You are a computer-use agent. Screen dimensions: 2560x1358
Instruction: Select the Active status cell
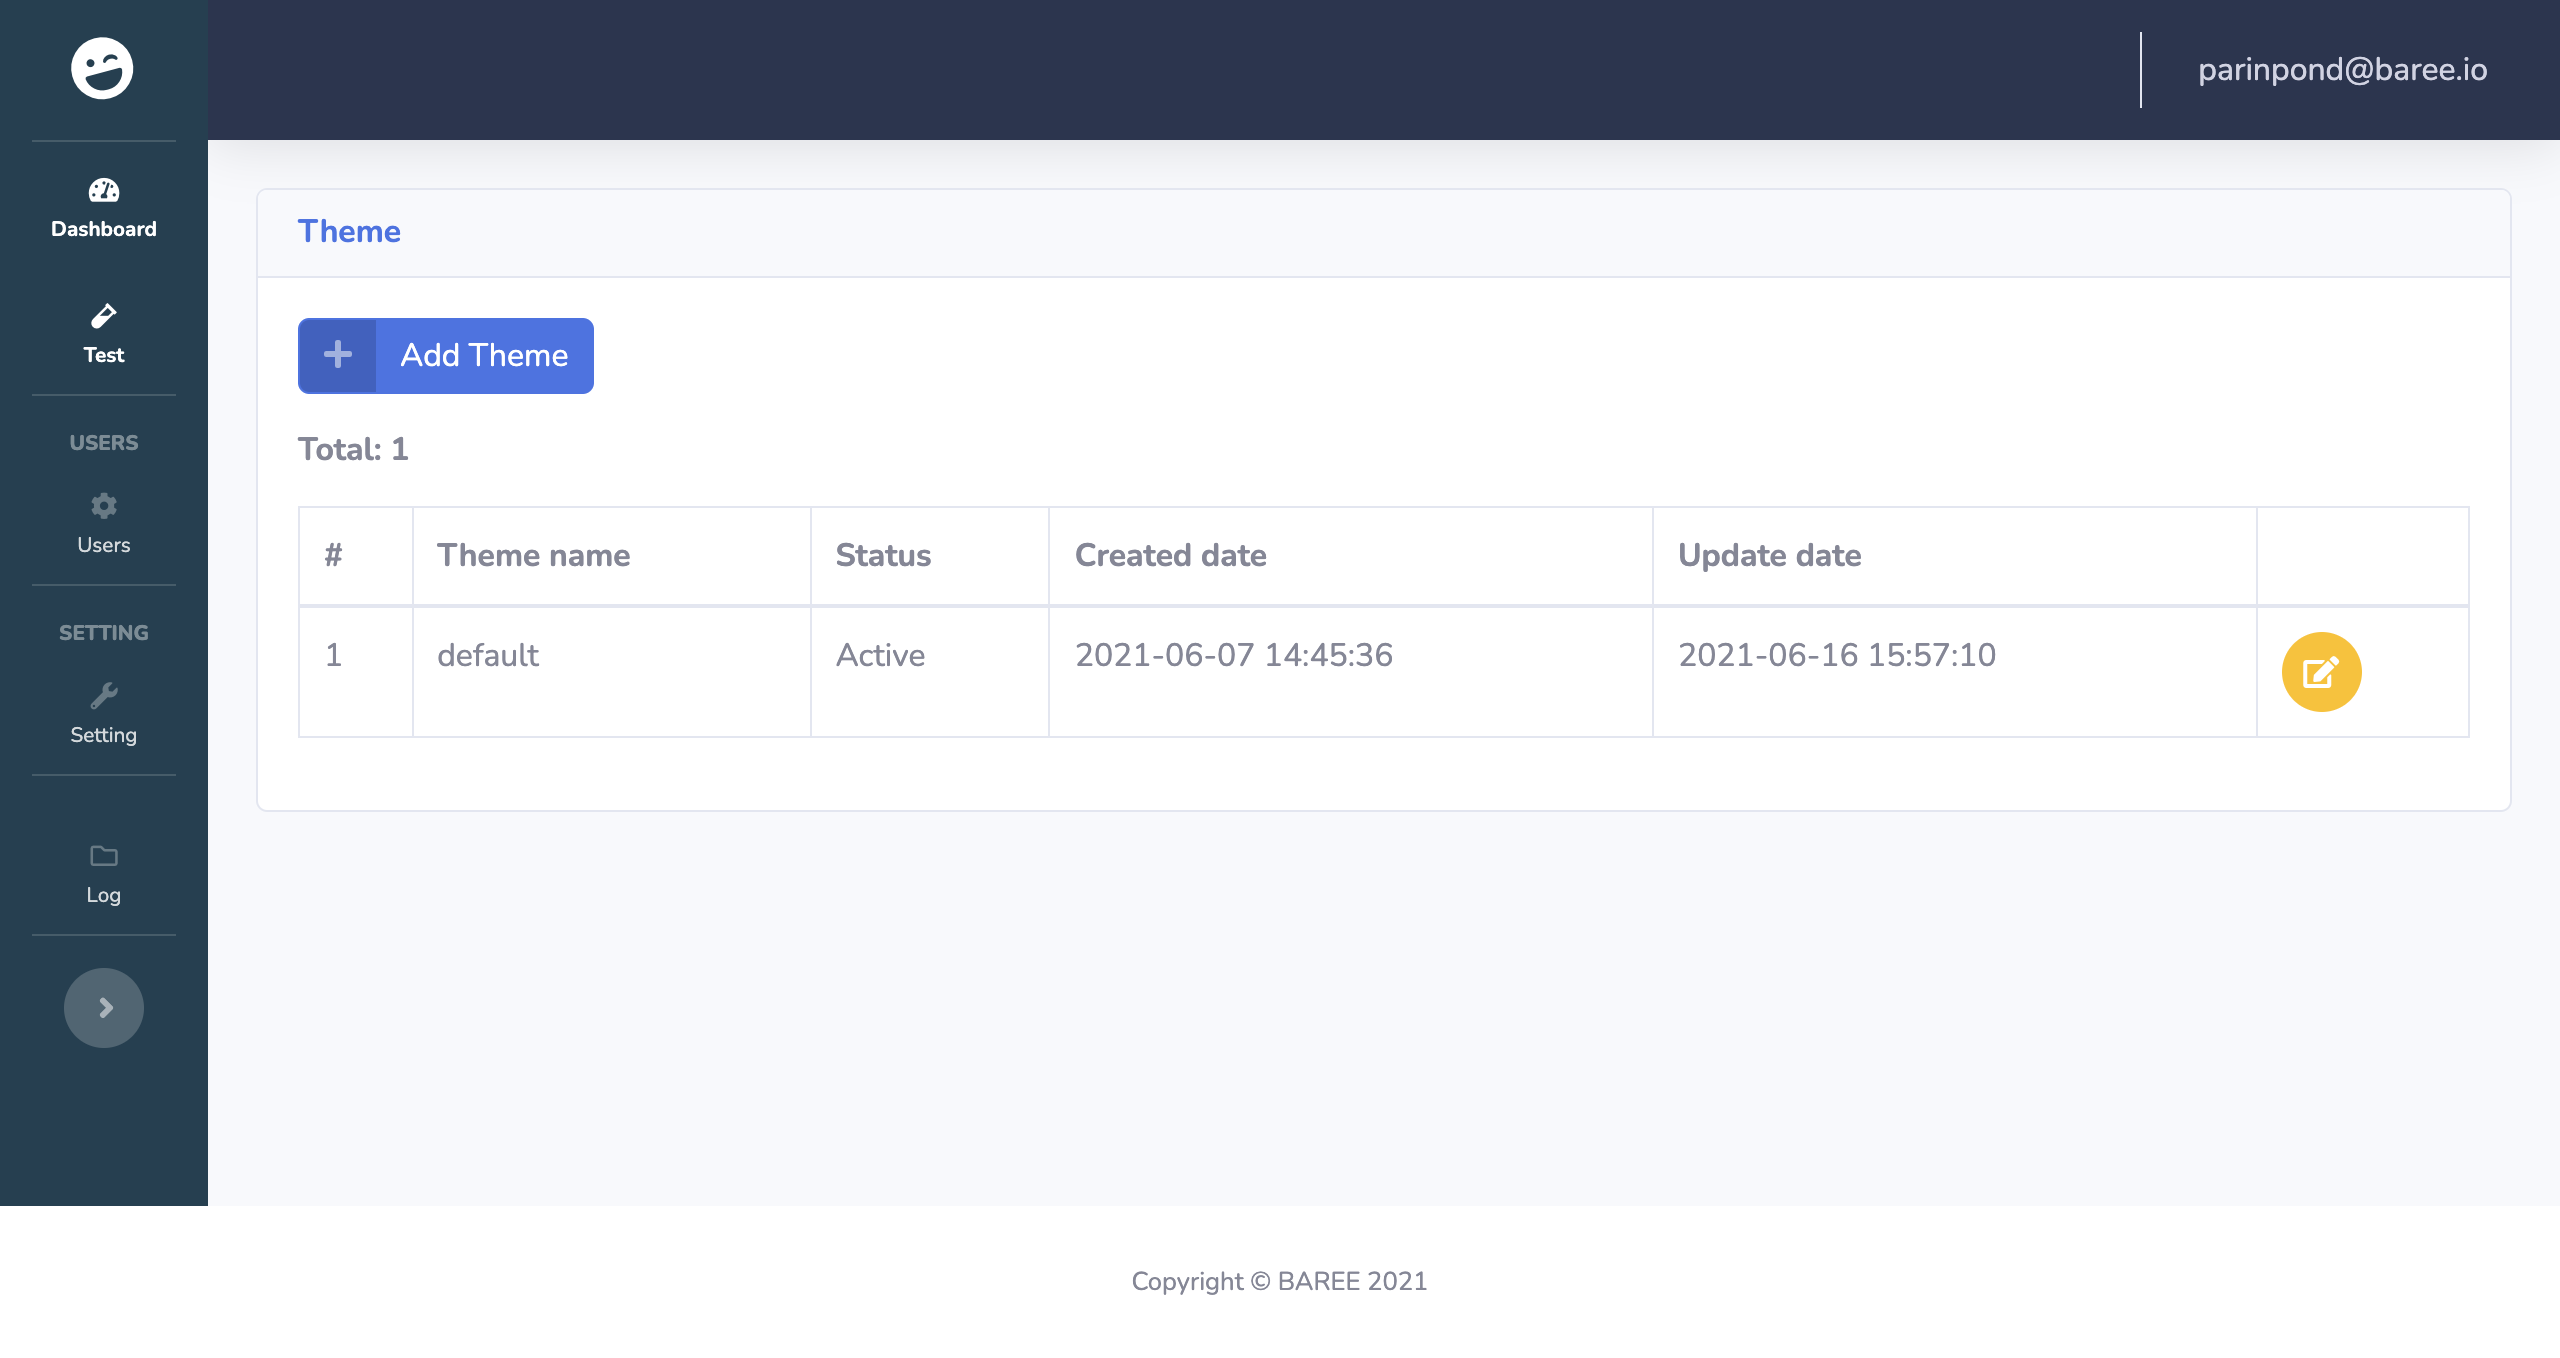click(x=880, y=655)
